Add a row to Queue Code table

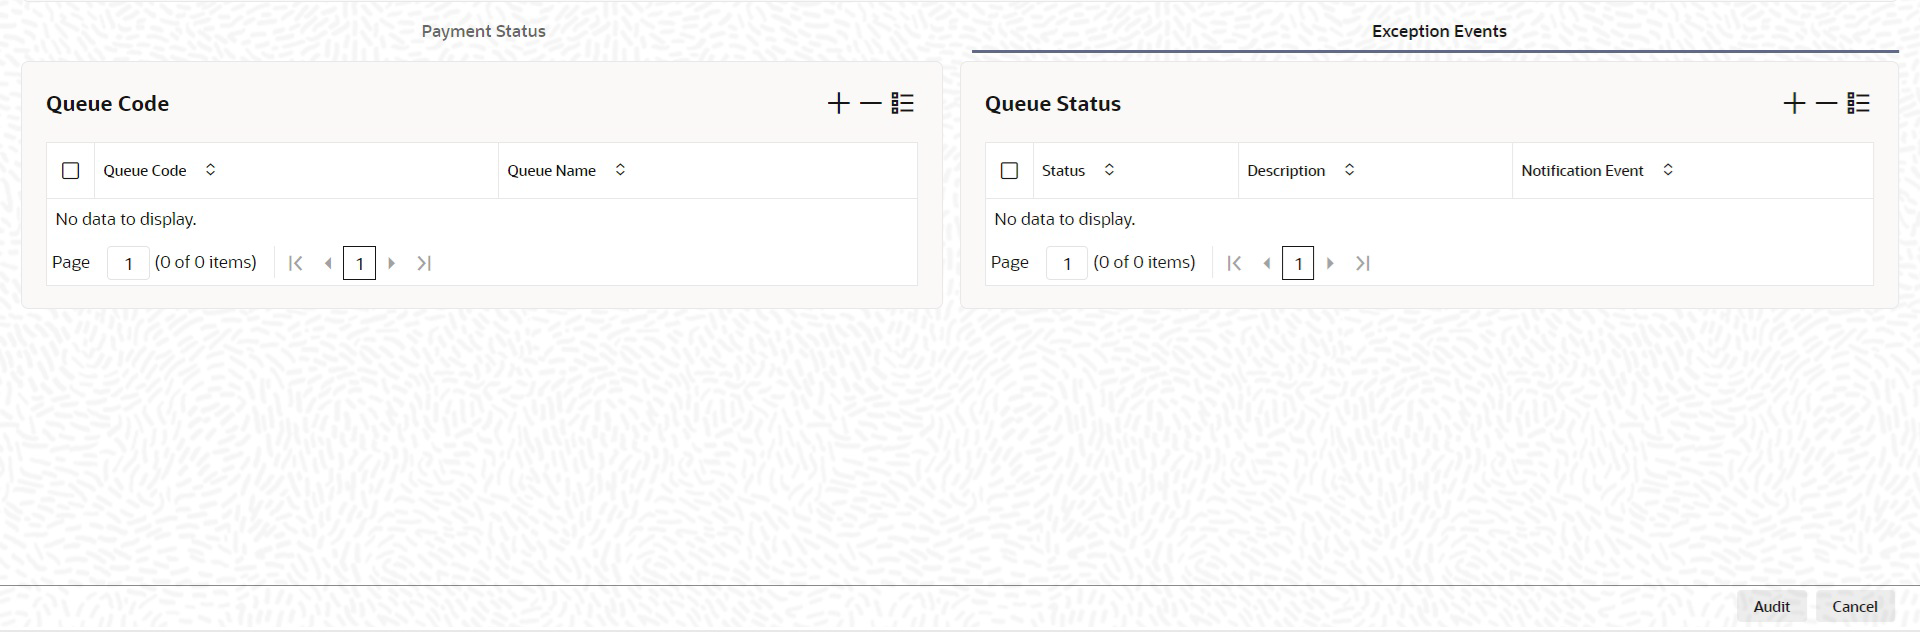838,103
